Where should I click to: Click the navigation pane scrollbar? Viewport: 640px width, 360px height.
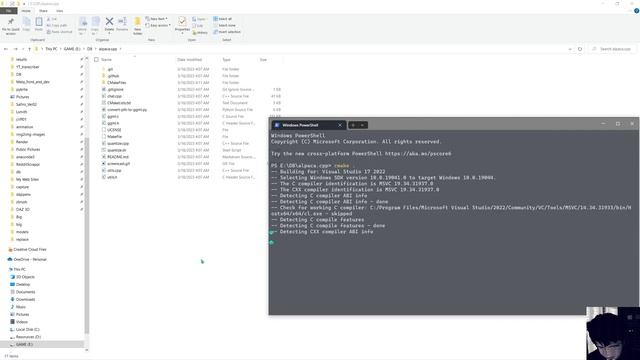click(x=87, y=235)
